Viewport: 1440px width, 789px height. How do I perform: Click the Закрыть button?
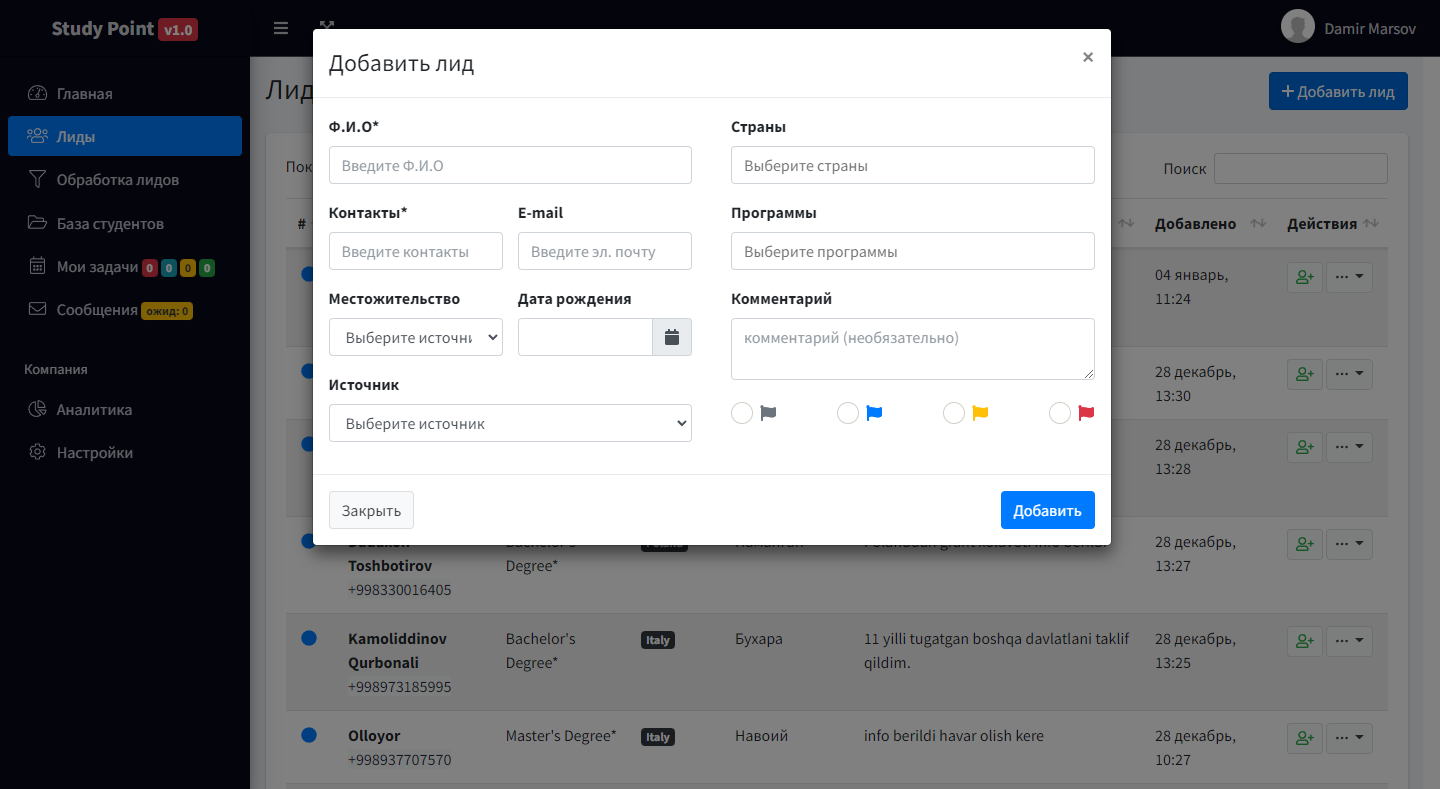tap(371, 510)
